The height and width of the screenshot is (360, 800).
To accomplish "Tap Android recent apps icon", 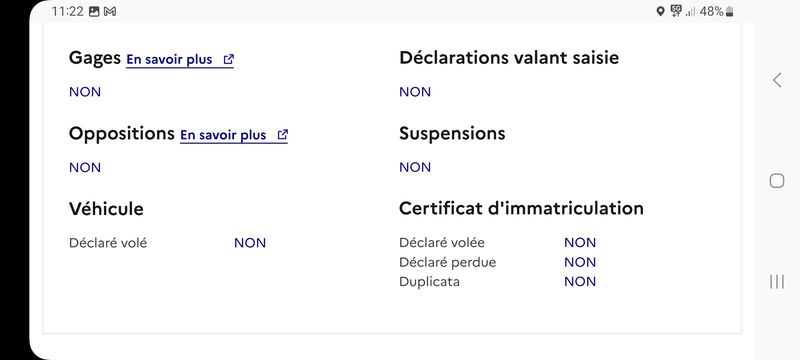I will click(777, 281).
